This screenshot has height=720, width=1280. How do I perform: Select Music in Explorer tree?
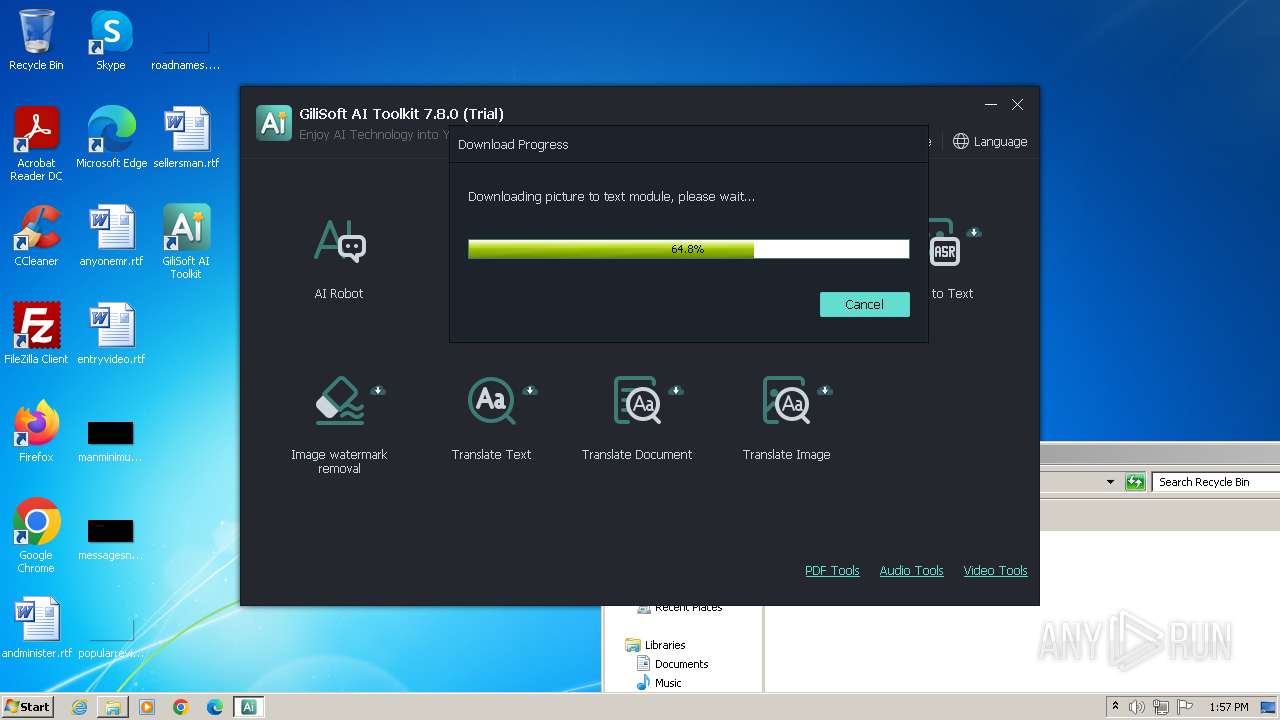(x=660, y=683)
